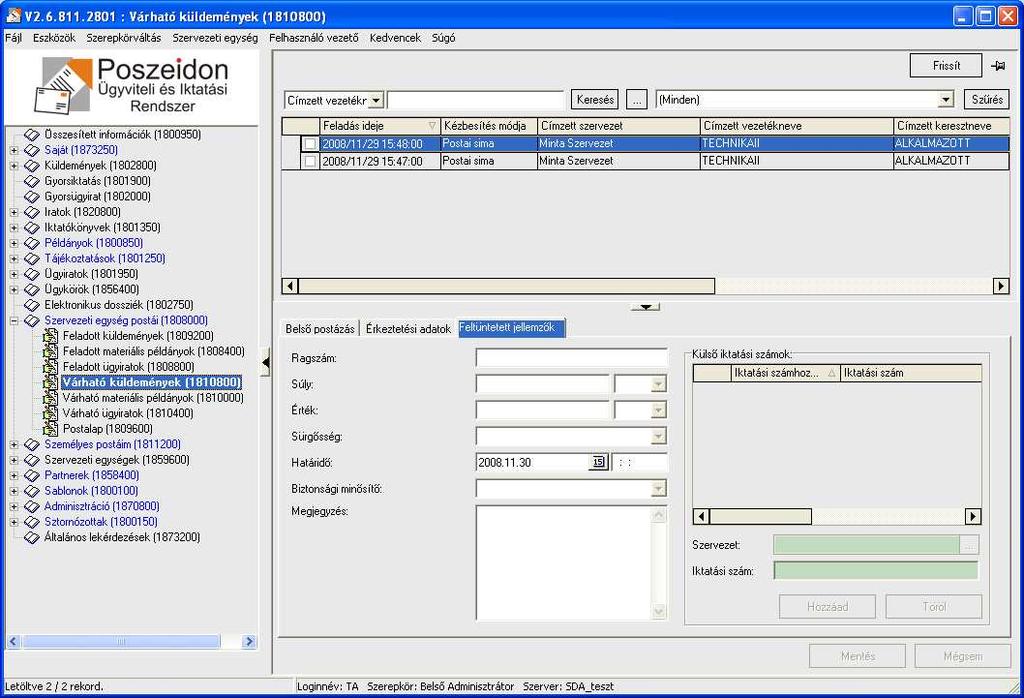This screenshot has width=1024, height=698.
Task: Click the Gyorsügyirat folder icon
Action: pyautogui.click(x=31, y=197)
